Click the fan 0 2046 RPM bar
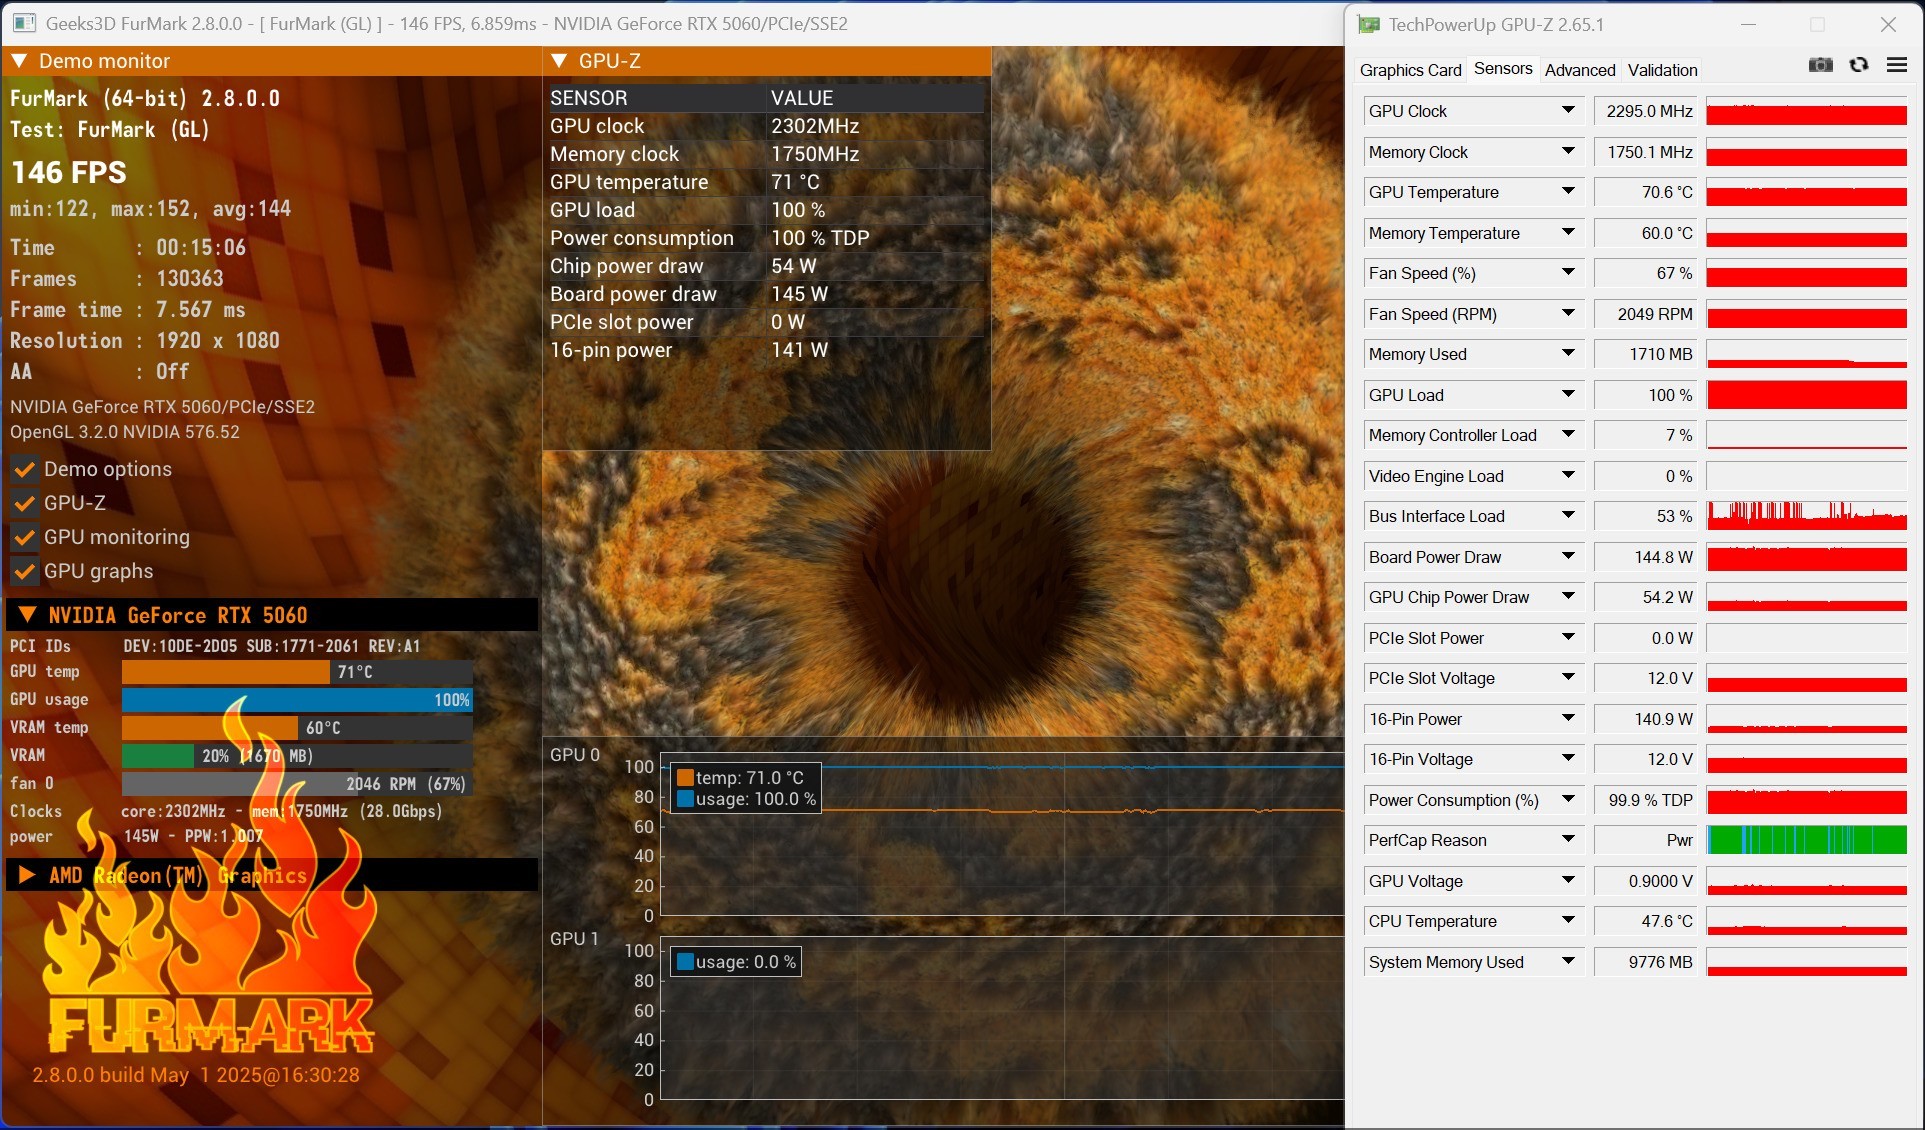 tap(297, 784)
